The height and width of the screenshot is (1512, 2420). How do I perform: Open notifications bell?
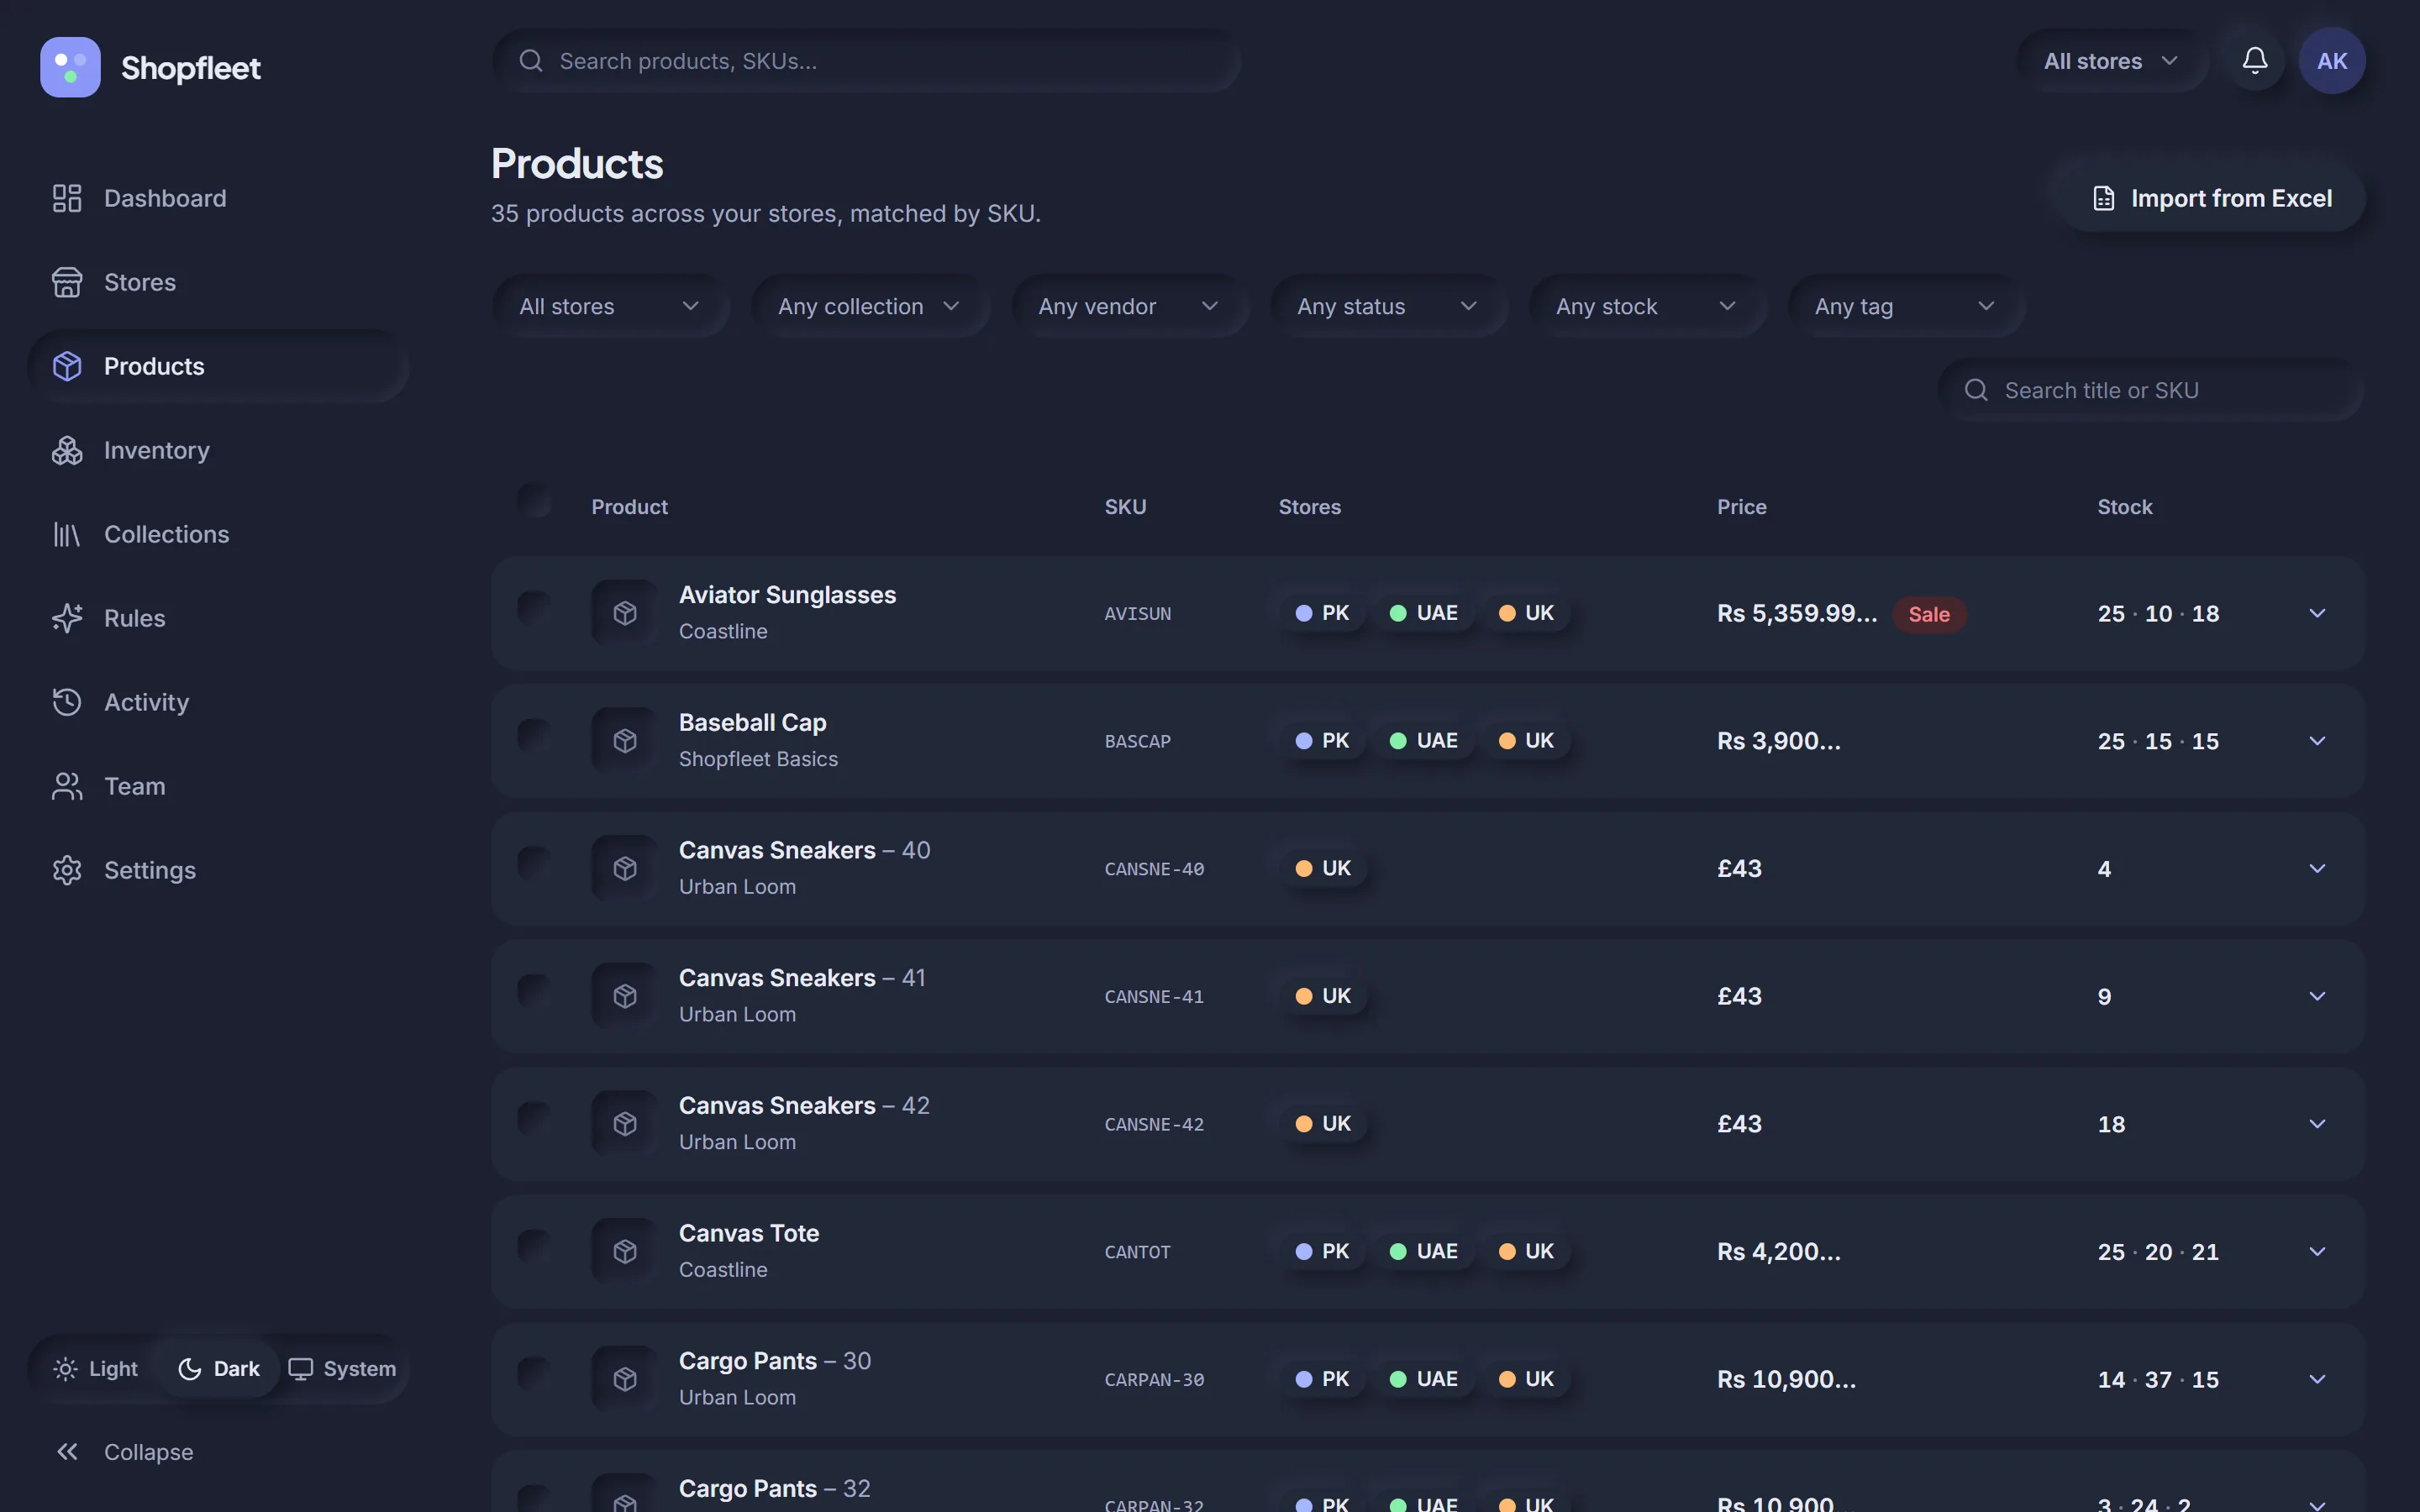[x=2254, y=61]
